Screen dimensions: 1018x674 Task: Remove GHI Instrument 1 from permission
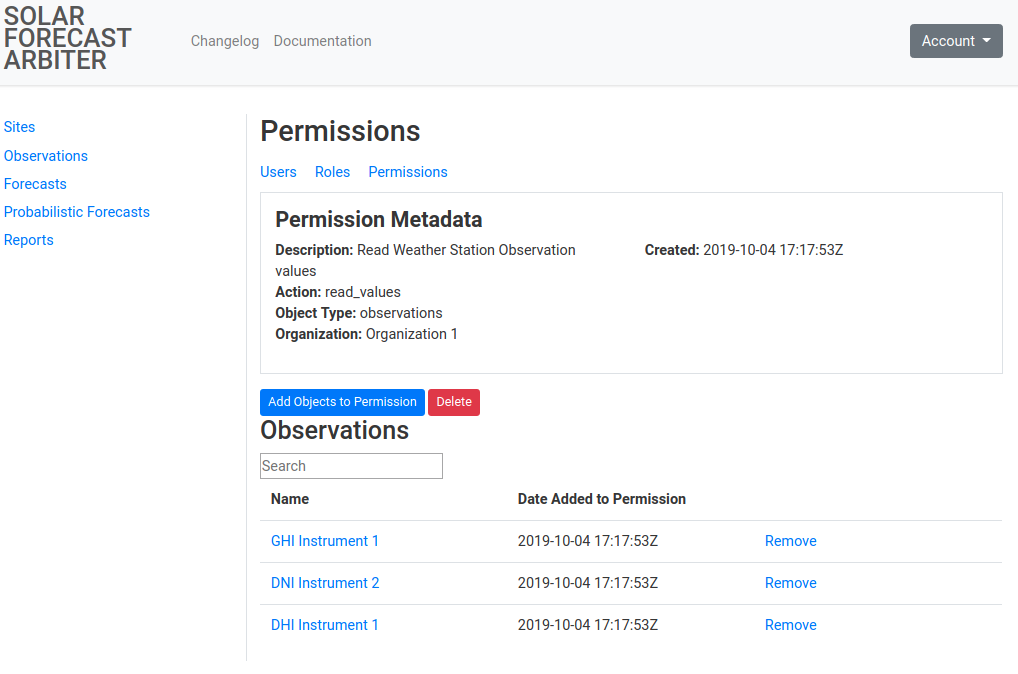coord(790,541)
